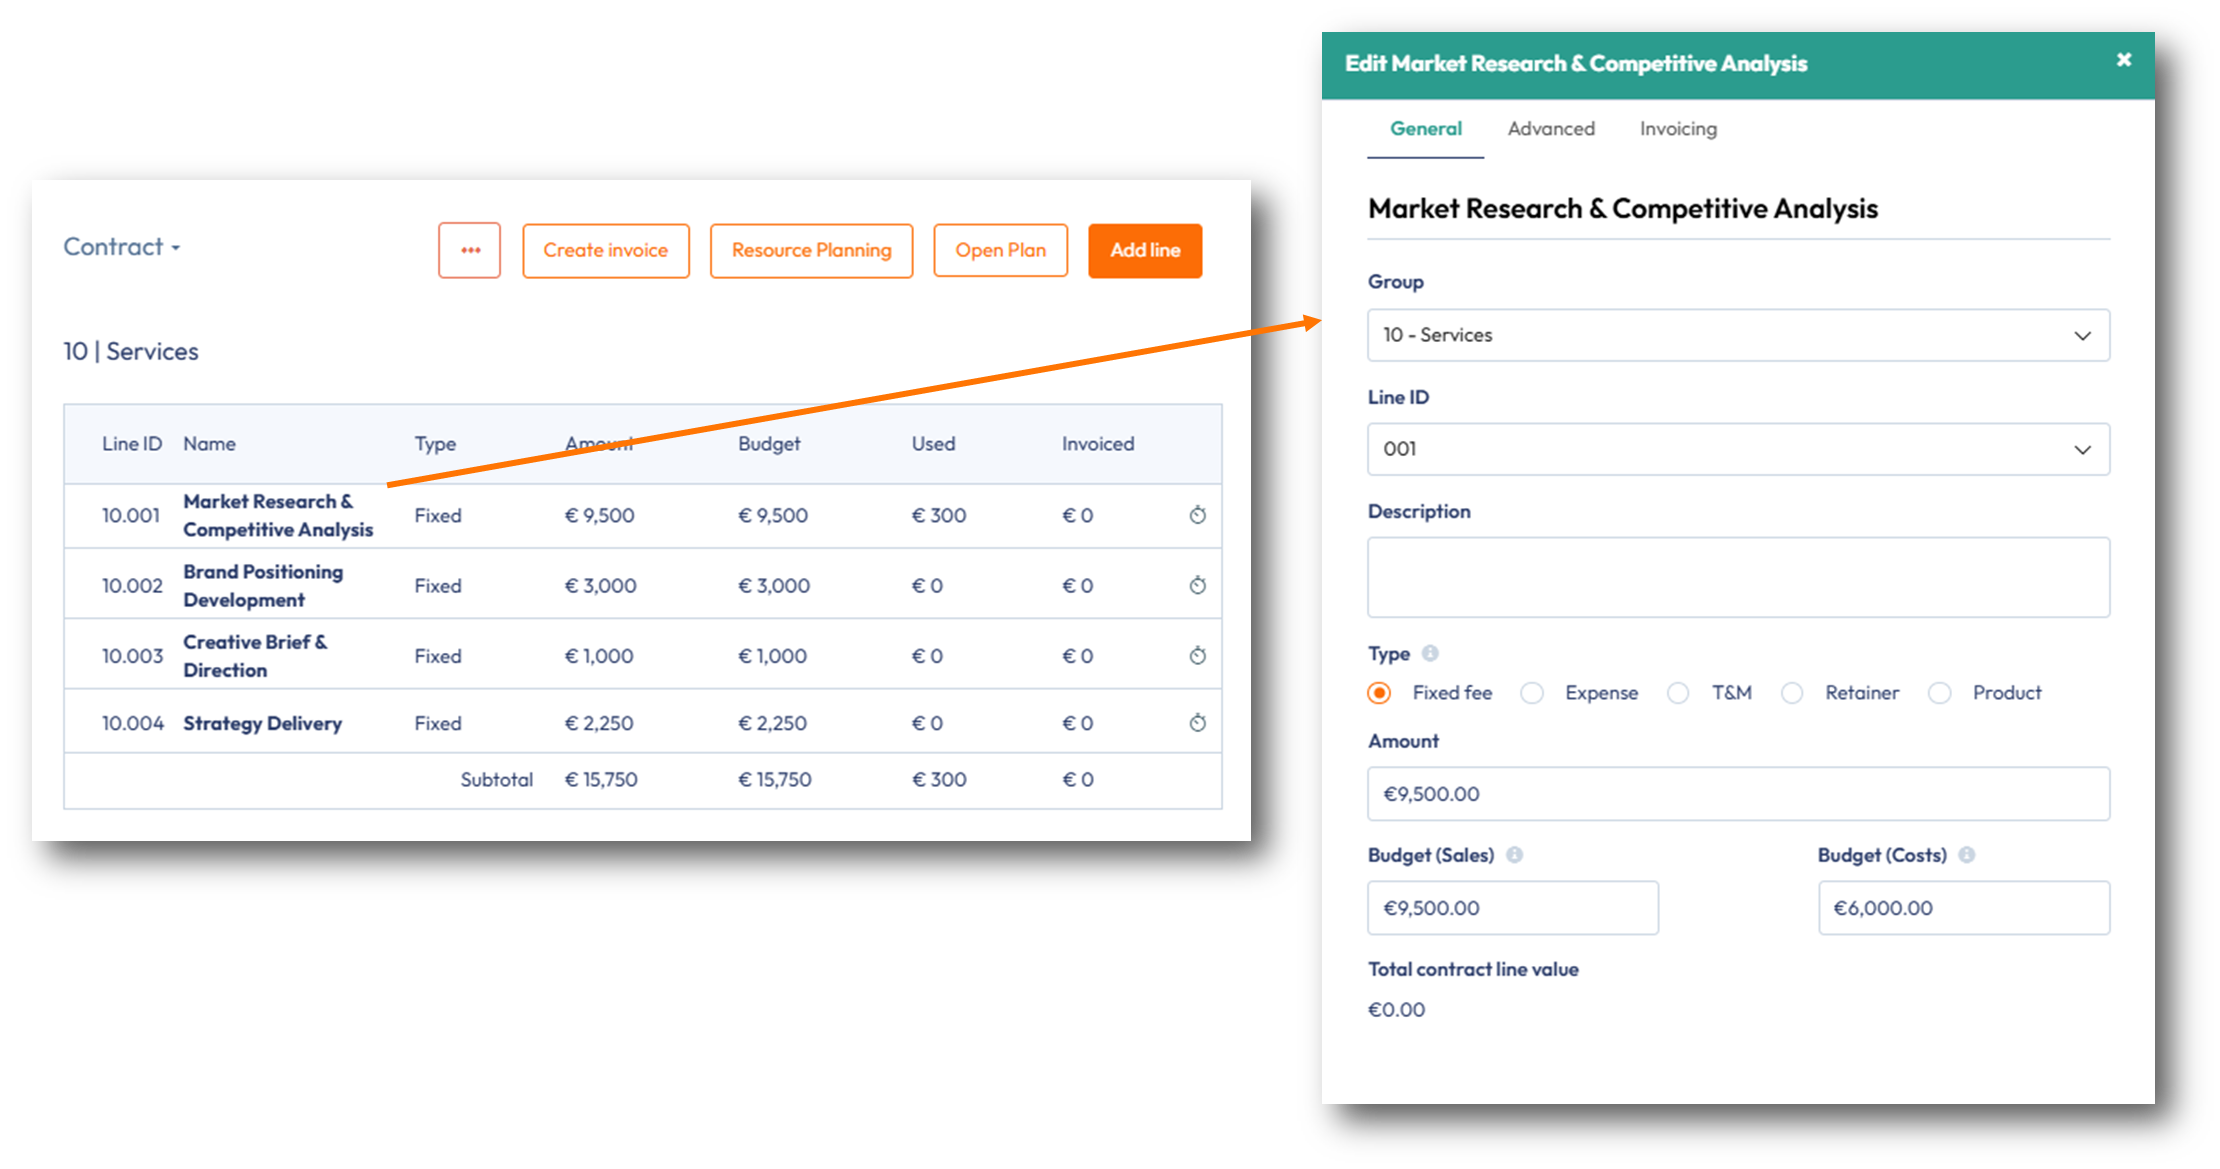Screen dimensions: 2220x1169
Task: Click the timer icon for Market Research line
Action: tap(1197, 515)
